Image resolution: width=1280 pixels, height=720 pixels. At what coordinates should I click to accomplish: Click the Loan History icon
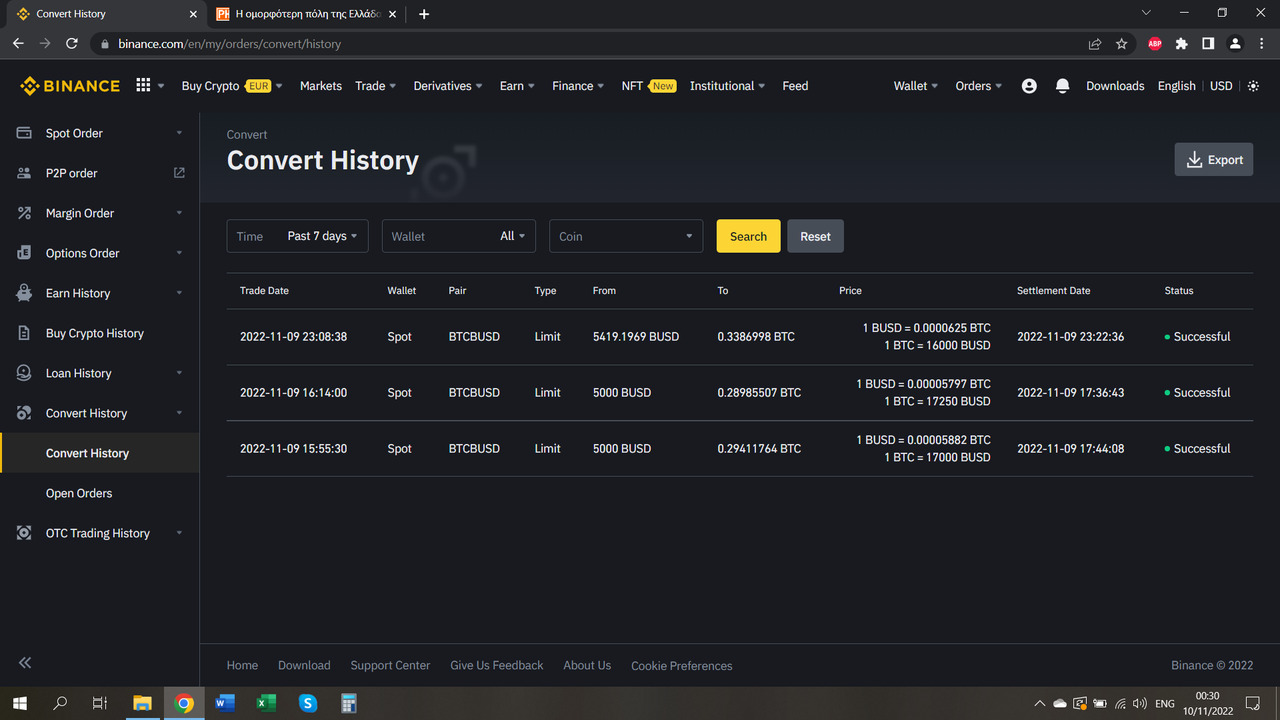click(24, 373)
